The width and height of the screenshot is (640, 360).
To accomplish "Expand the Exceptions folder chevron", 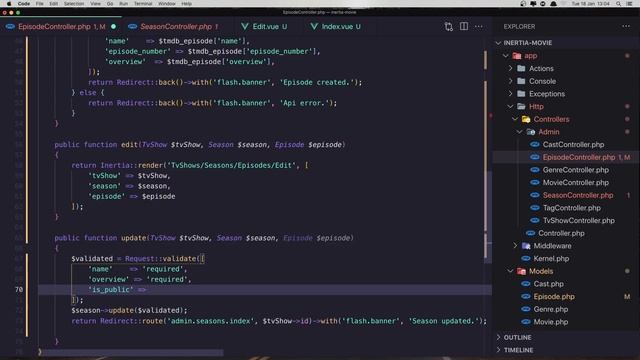I will pos(510,93).
